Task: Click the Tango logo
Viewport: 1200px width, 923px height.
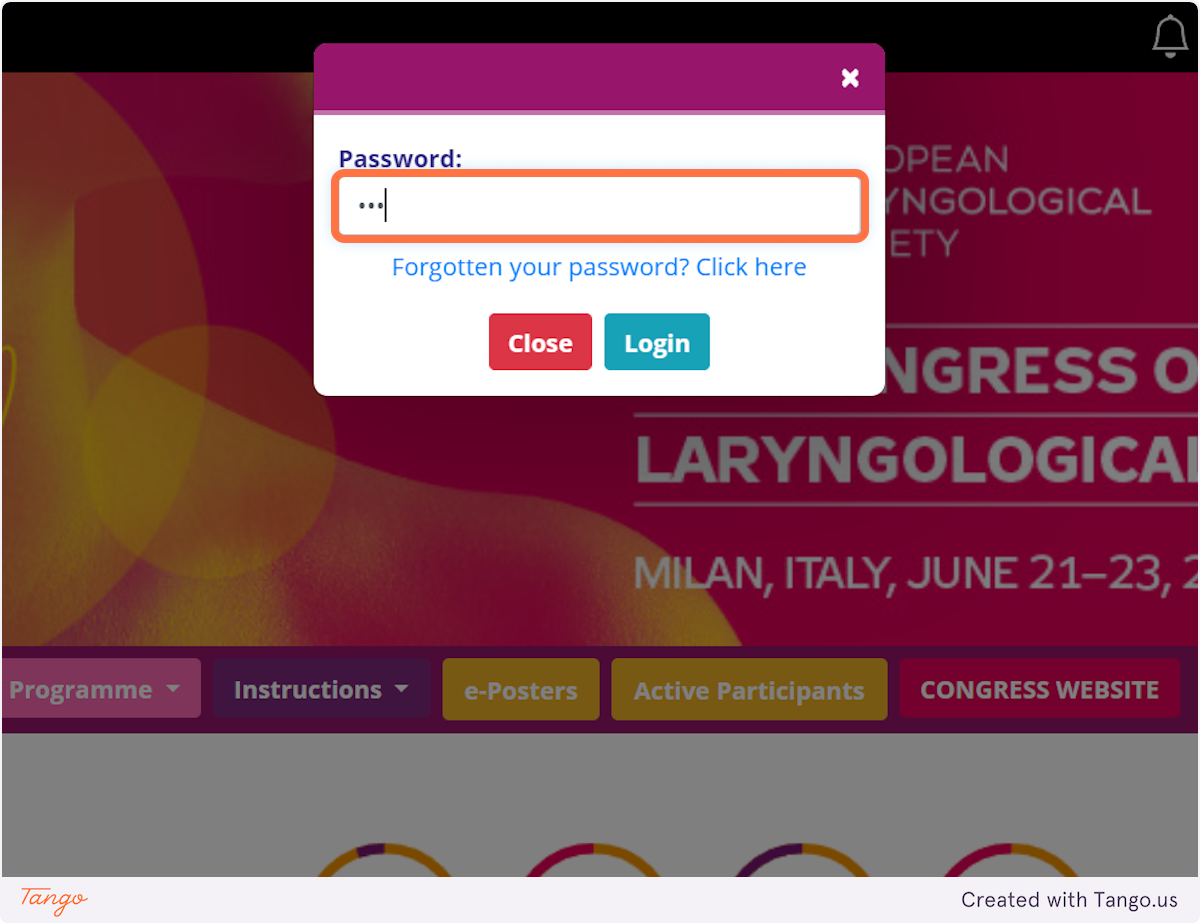Action: click(x=54, y=899)
